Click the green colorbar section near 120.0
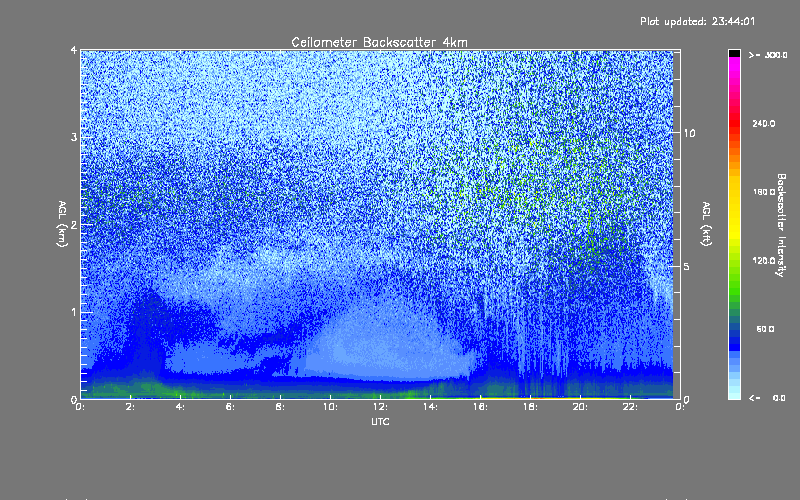This screenshot has width=800, height=500. coord(734,268)
